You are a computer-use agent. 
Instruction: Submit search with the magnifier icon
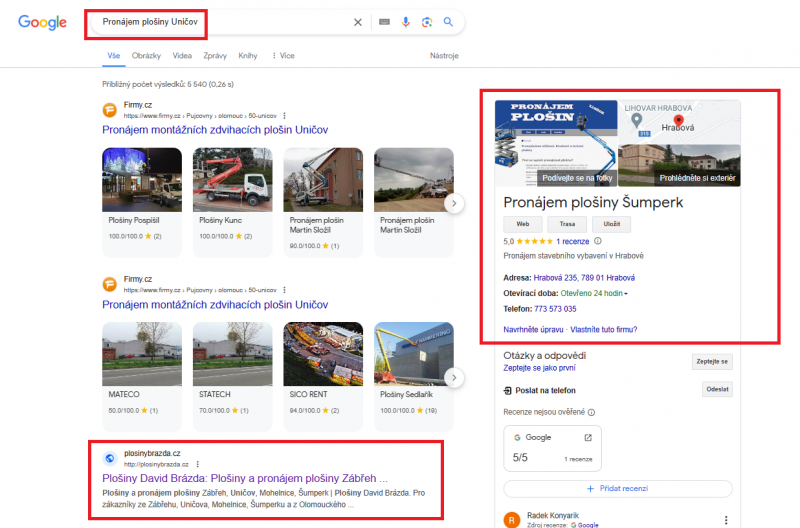[x=448, y=22]
